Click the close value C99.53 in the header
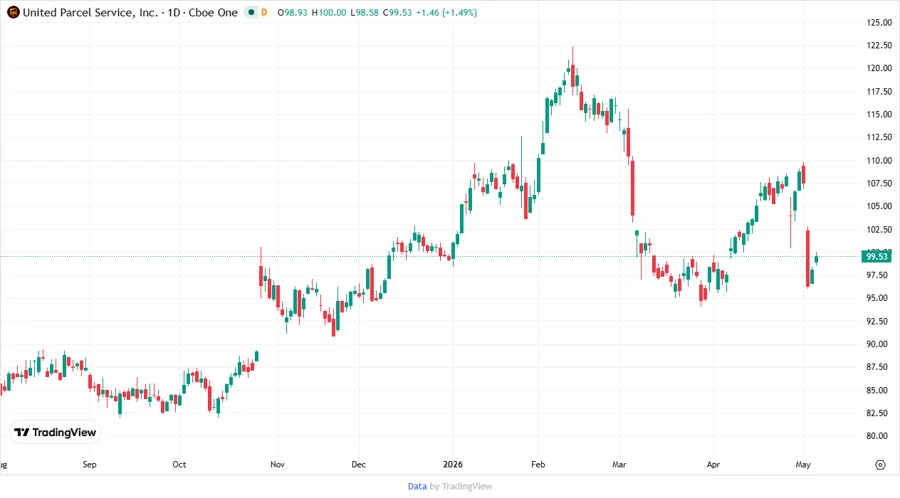The width and height of the screenshot is (900, 498). click(x=397, y=13)
